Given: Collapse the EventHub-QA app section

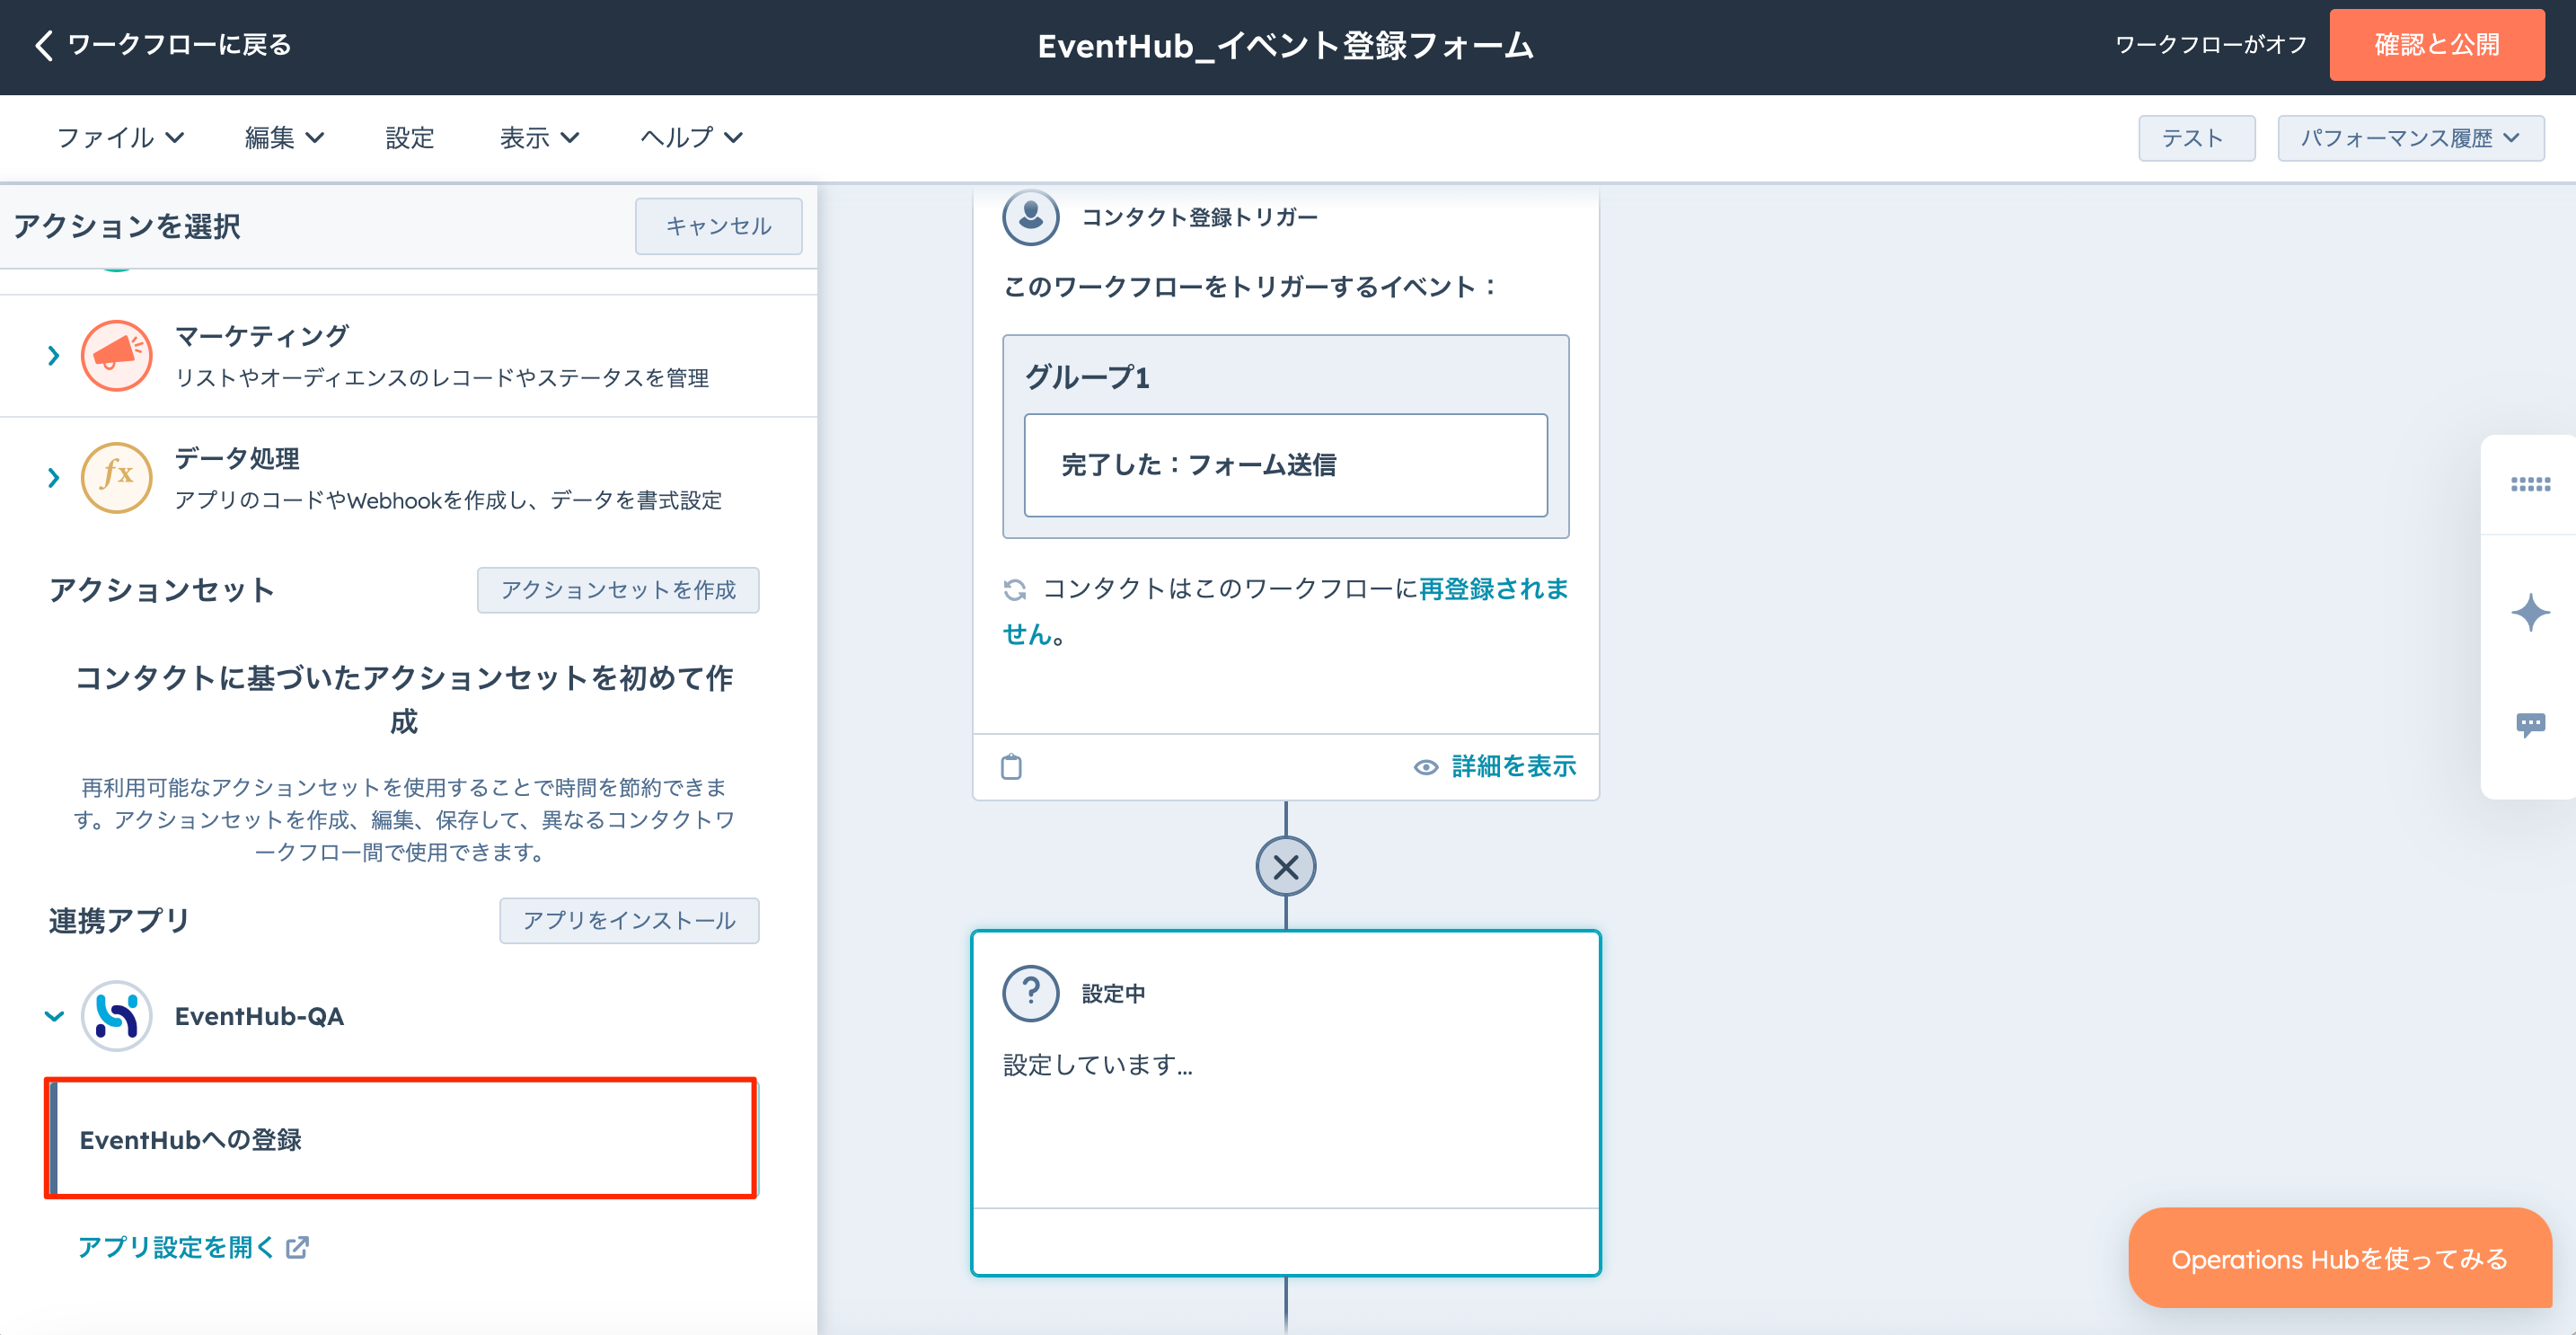Looking at the screenshot, I should pyautogui.click(x=54, y=1016).
